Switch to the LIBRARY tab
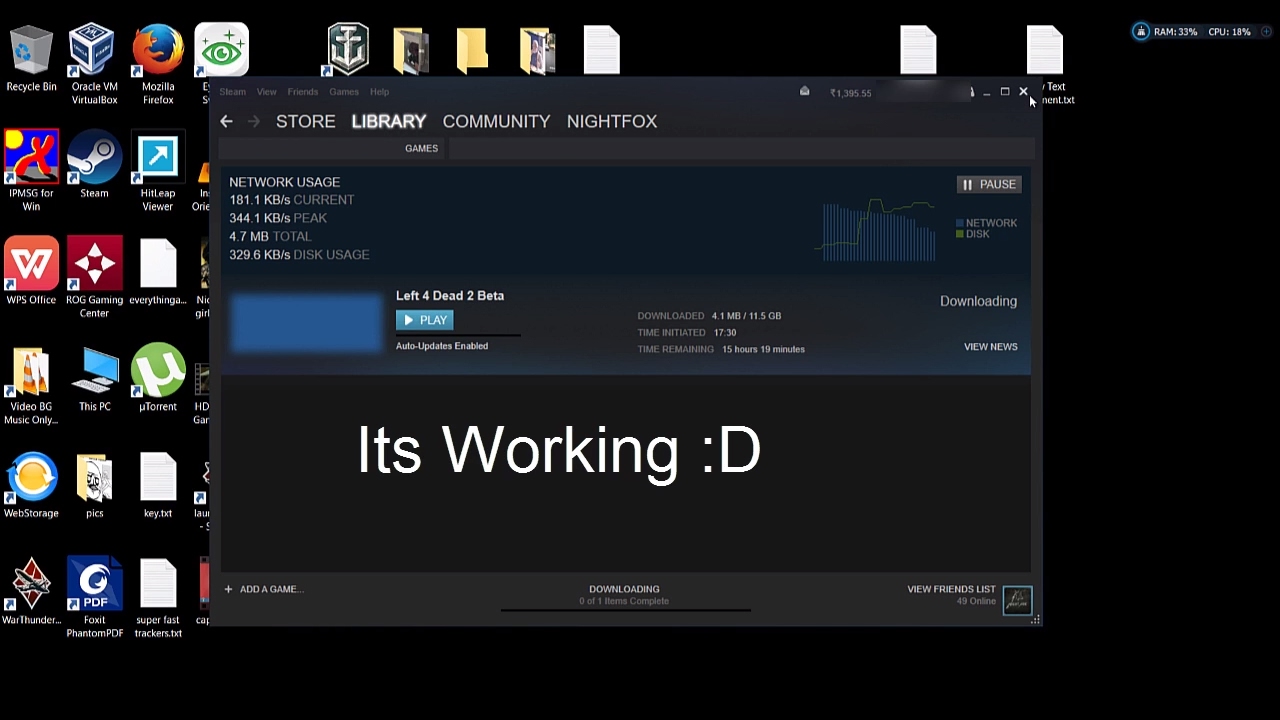Screen dimensions: 1280x720 (389, 121)
